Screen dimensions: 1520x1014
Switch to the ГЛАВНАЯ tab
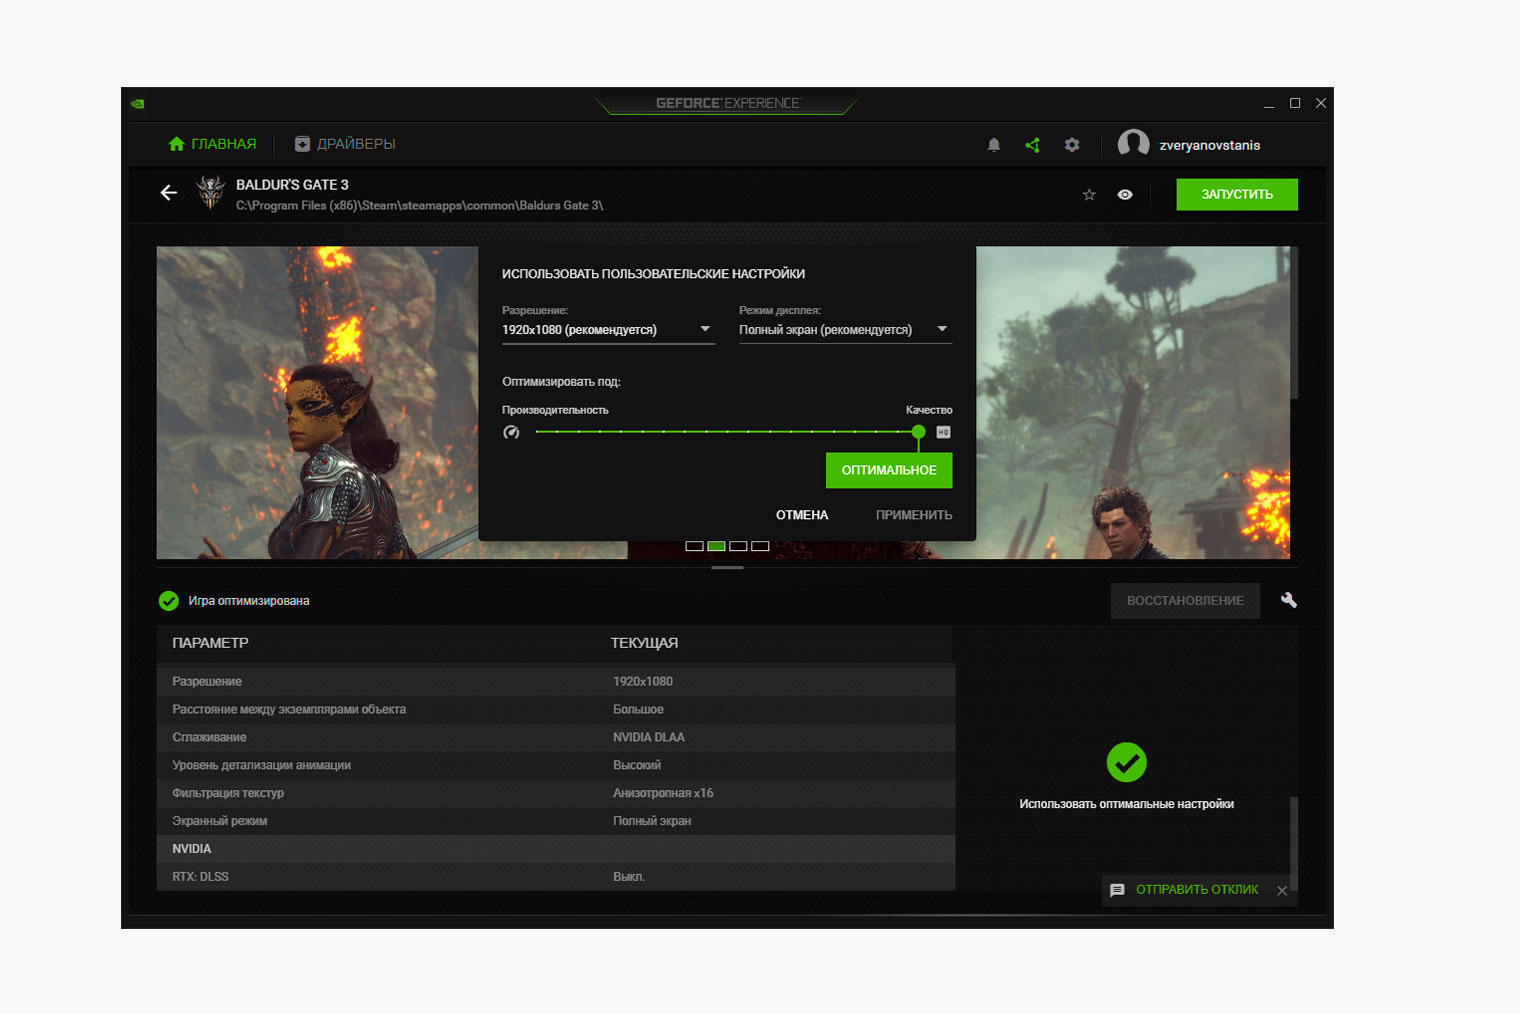point(212,144)
